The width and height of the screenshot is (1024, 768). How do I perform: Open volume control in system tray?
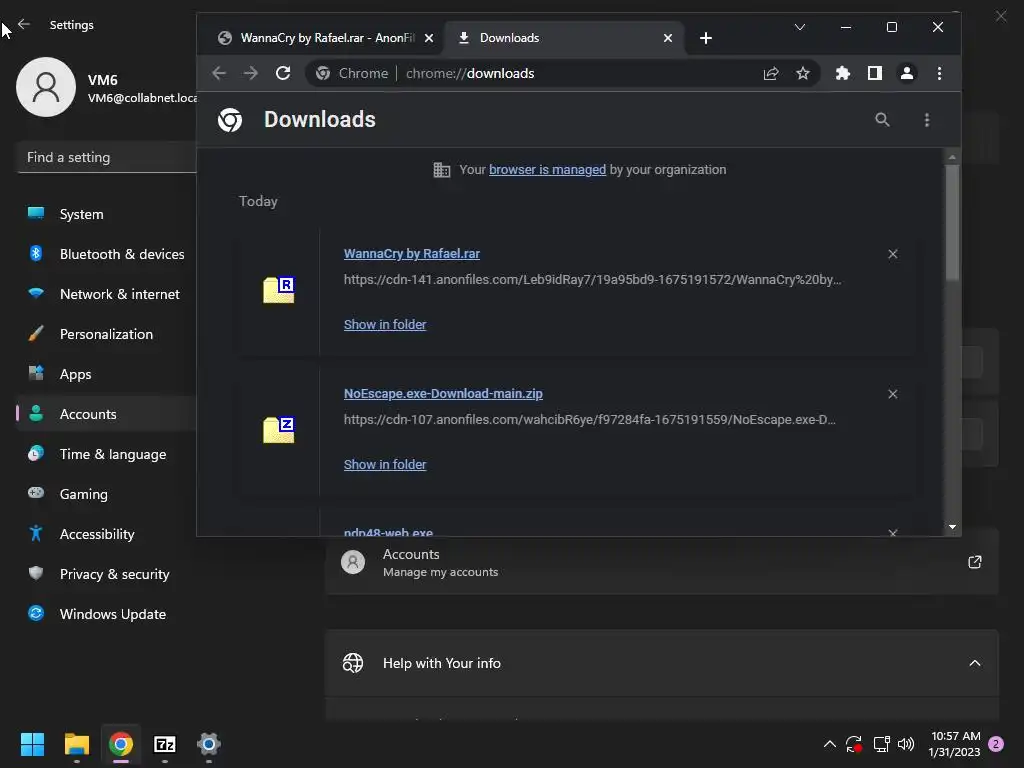[906, 744]
